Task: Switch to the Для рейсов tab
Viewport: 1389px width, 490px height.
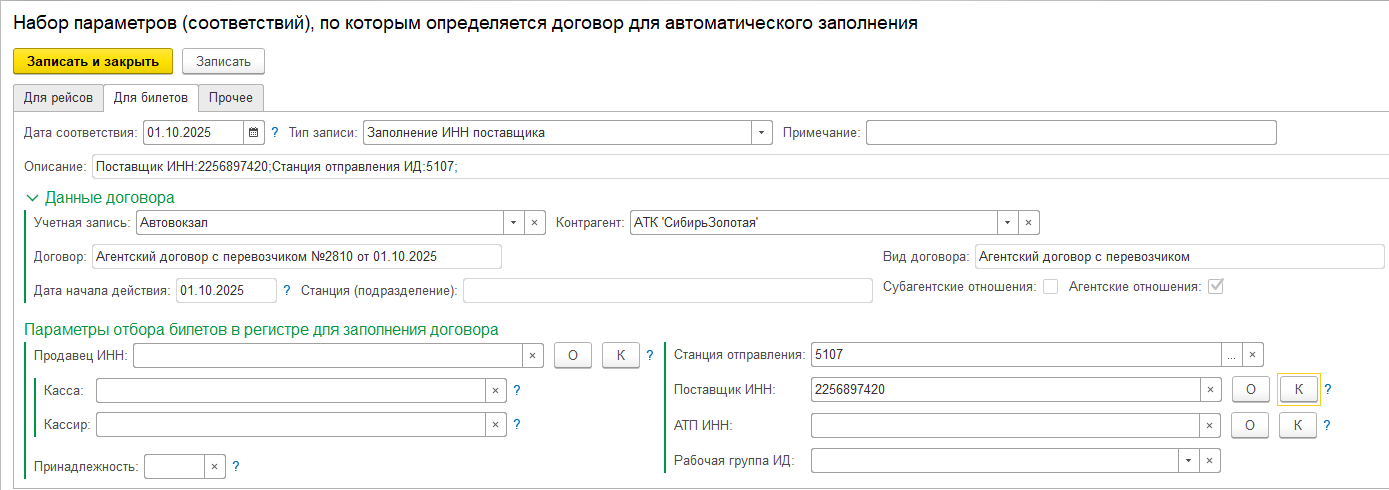Action: (58, 97)
